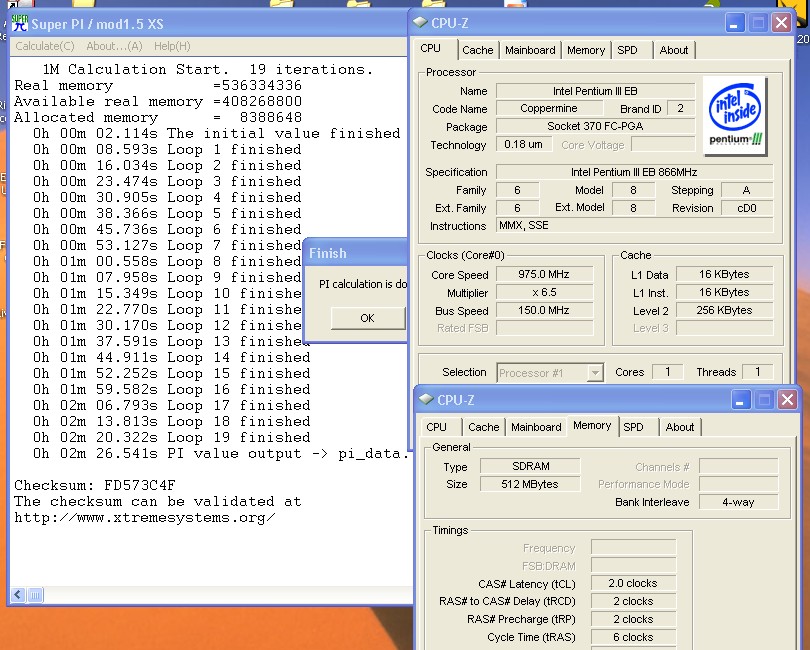Image resolution: width=810 pixels, height=650 pixels.
Task: Open About...(A) menu in Super PI
Action: click(x=114, y=46)
